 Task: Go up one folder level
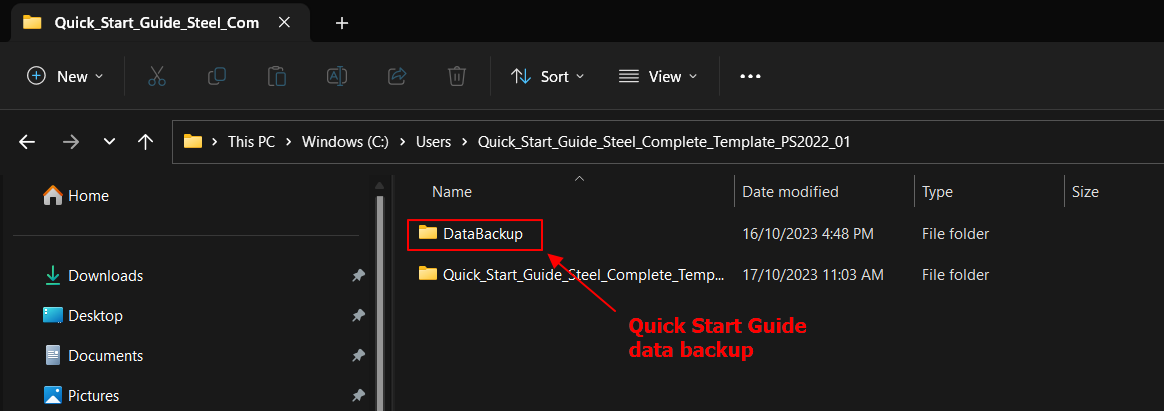(145, 142)
